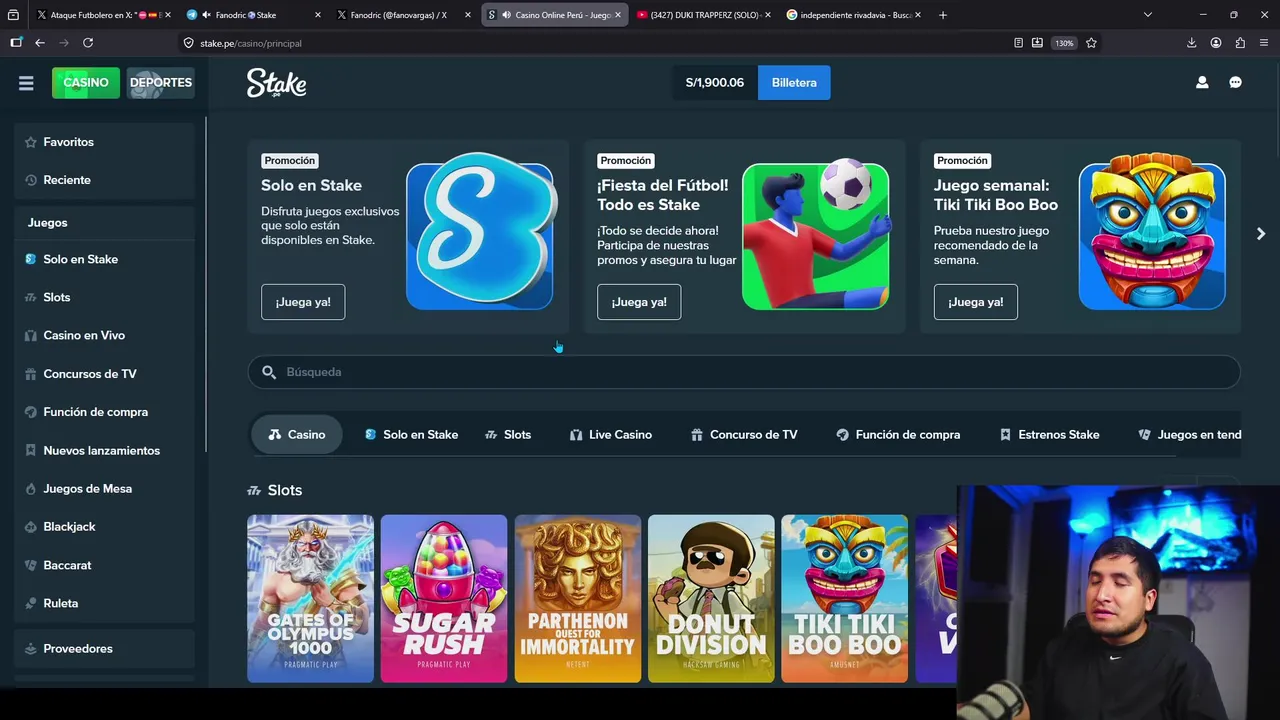Click the browser forward arrow

tap(64, 43)
